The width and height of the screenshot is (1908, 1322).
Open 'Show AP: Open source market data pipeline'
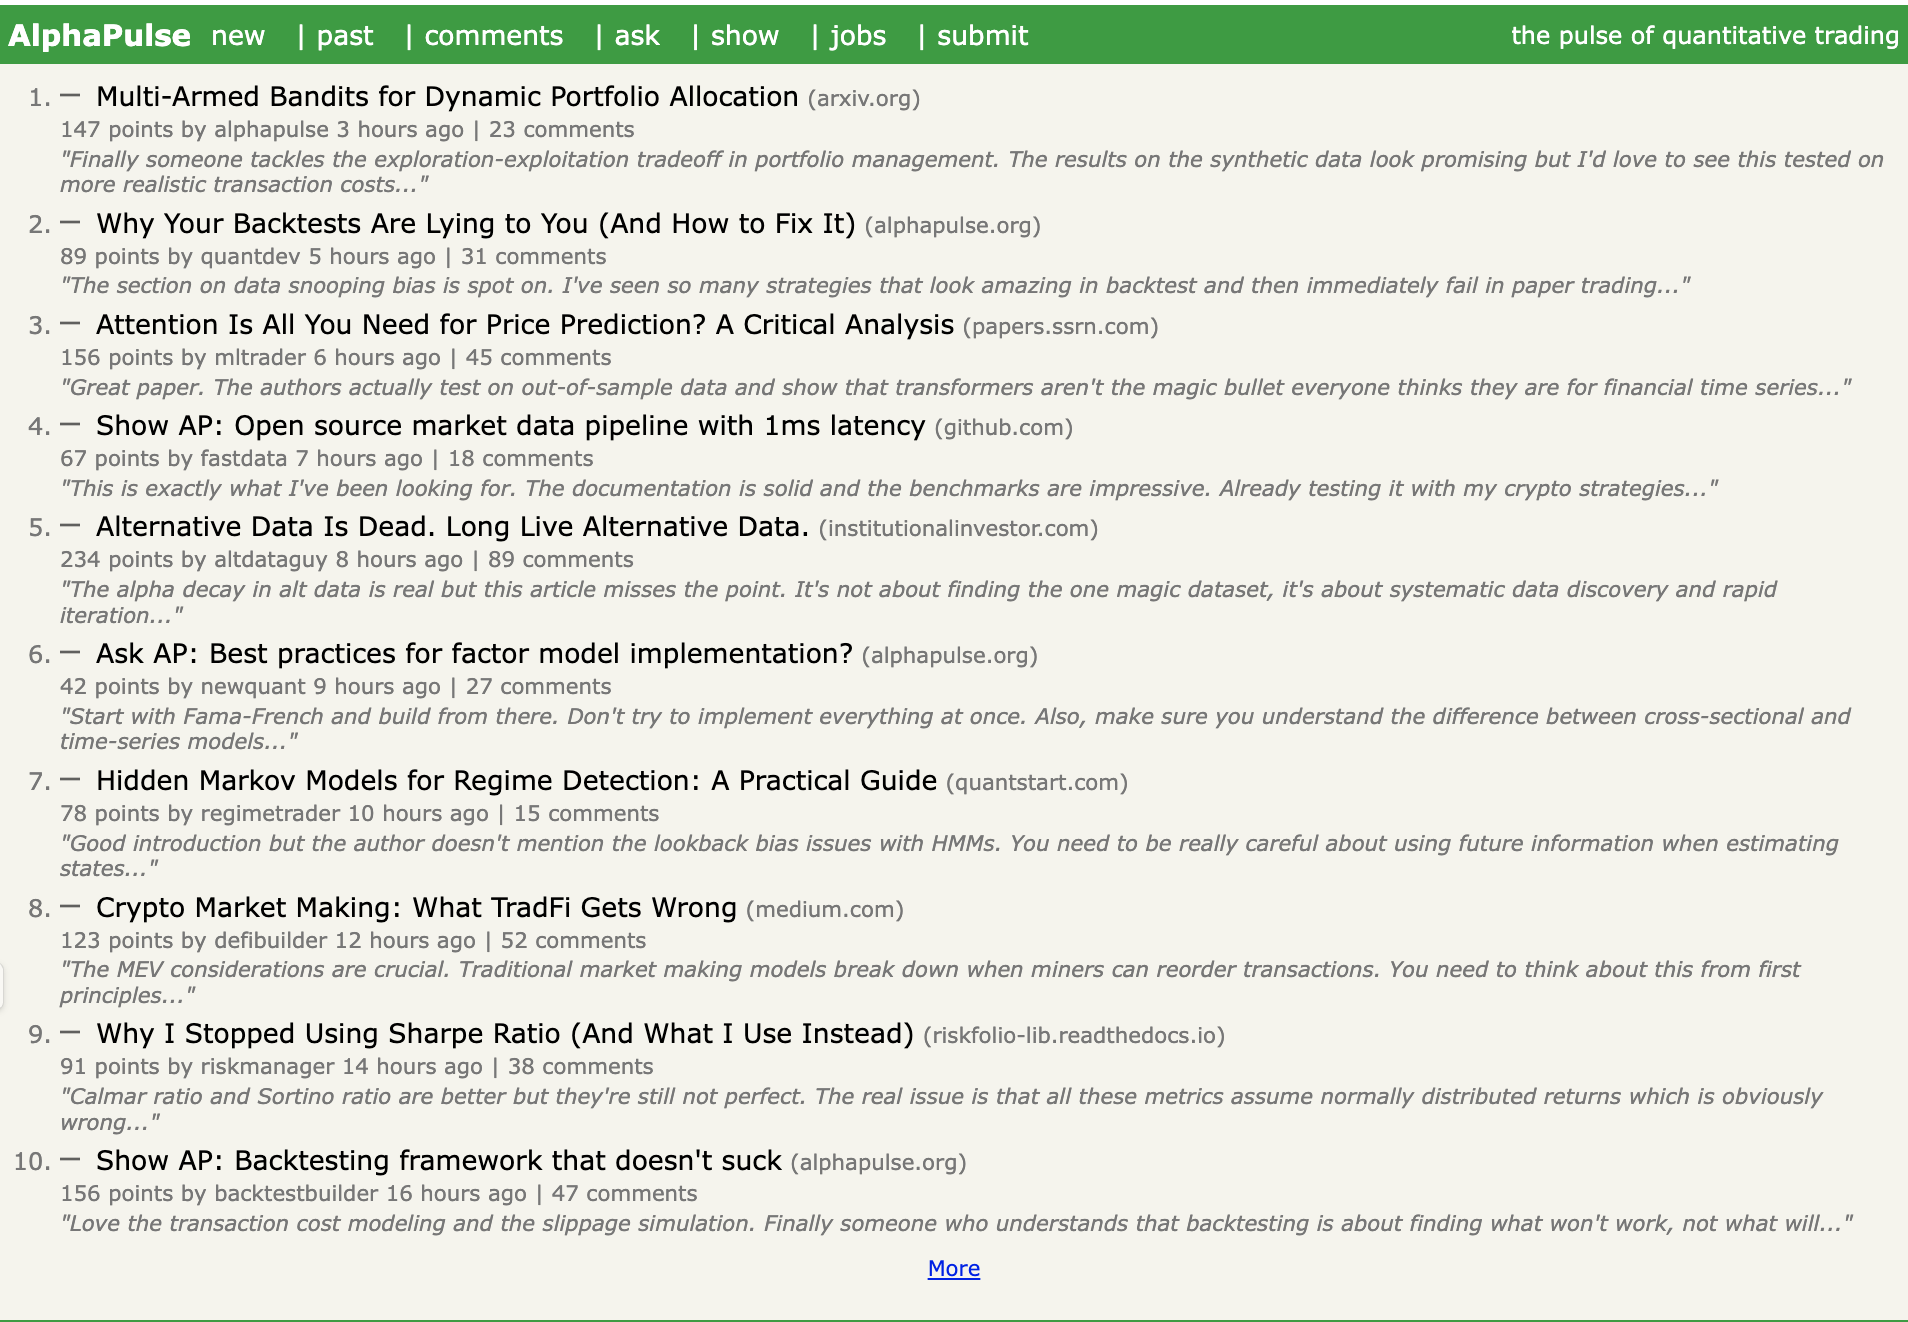pos(511,426)
